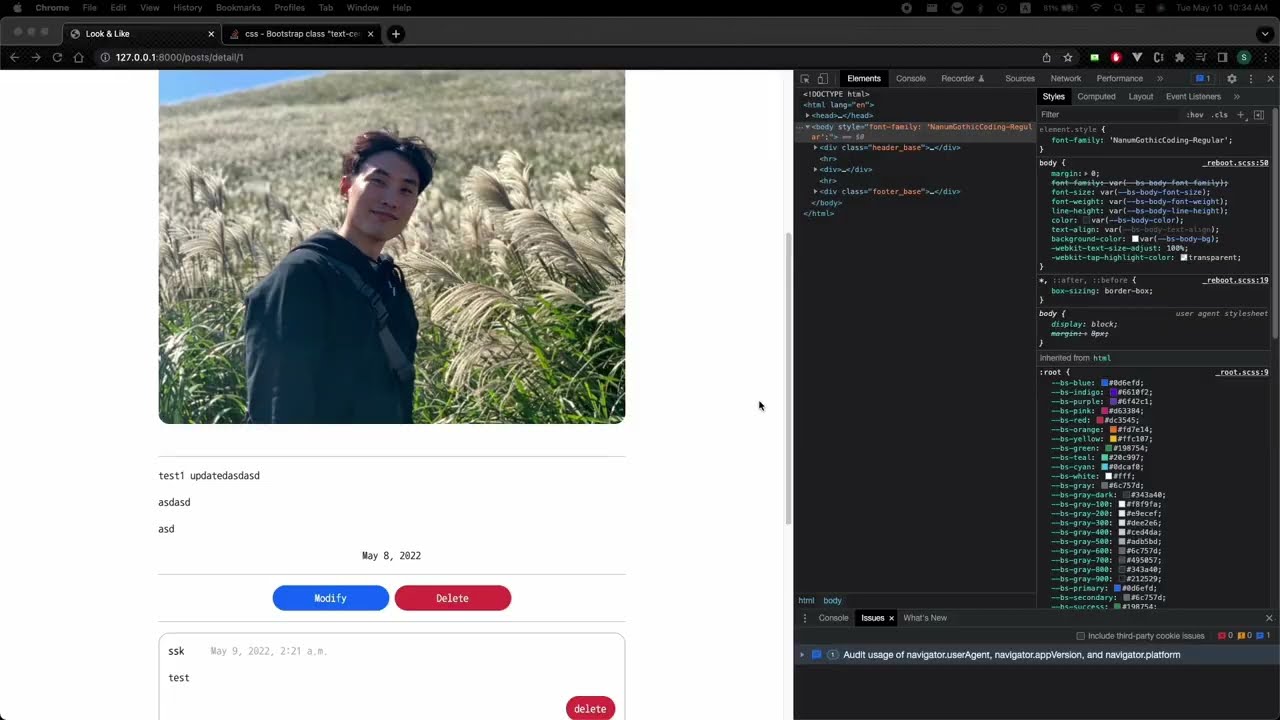Open the share icon in the address bar
Screen dimensions: 1280x720
point(1046,57)
